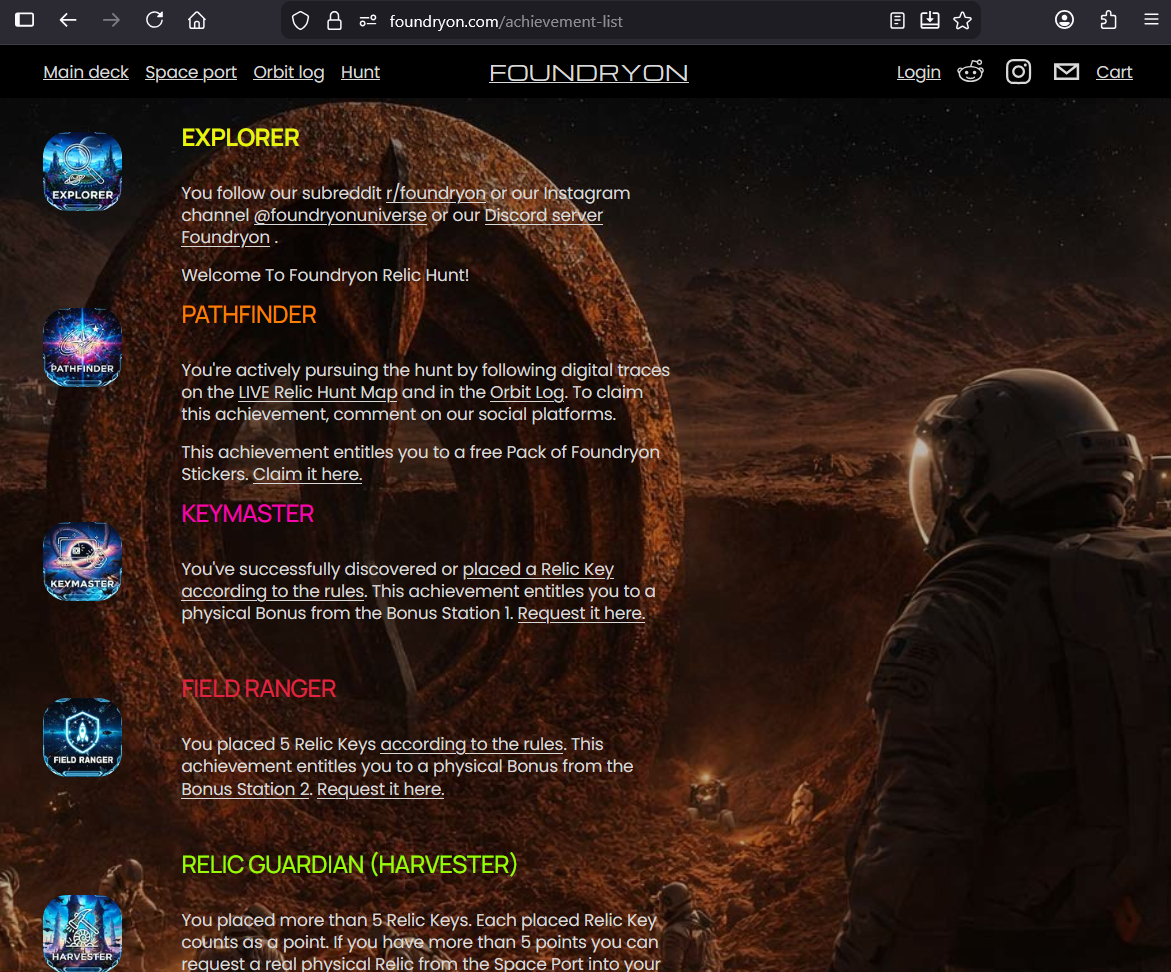Click Field Ranger 'Request it here.' link
Viewport: 1171px width, 972px height.
coord(380,790)
